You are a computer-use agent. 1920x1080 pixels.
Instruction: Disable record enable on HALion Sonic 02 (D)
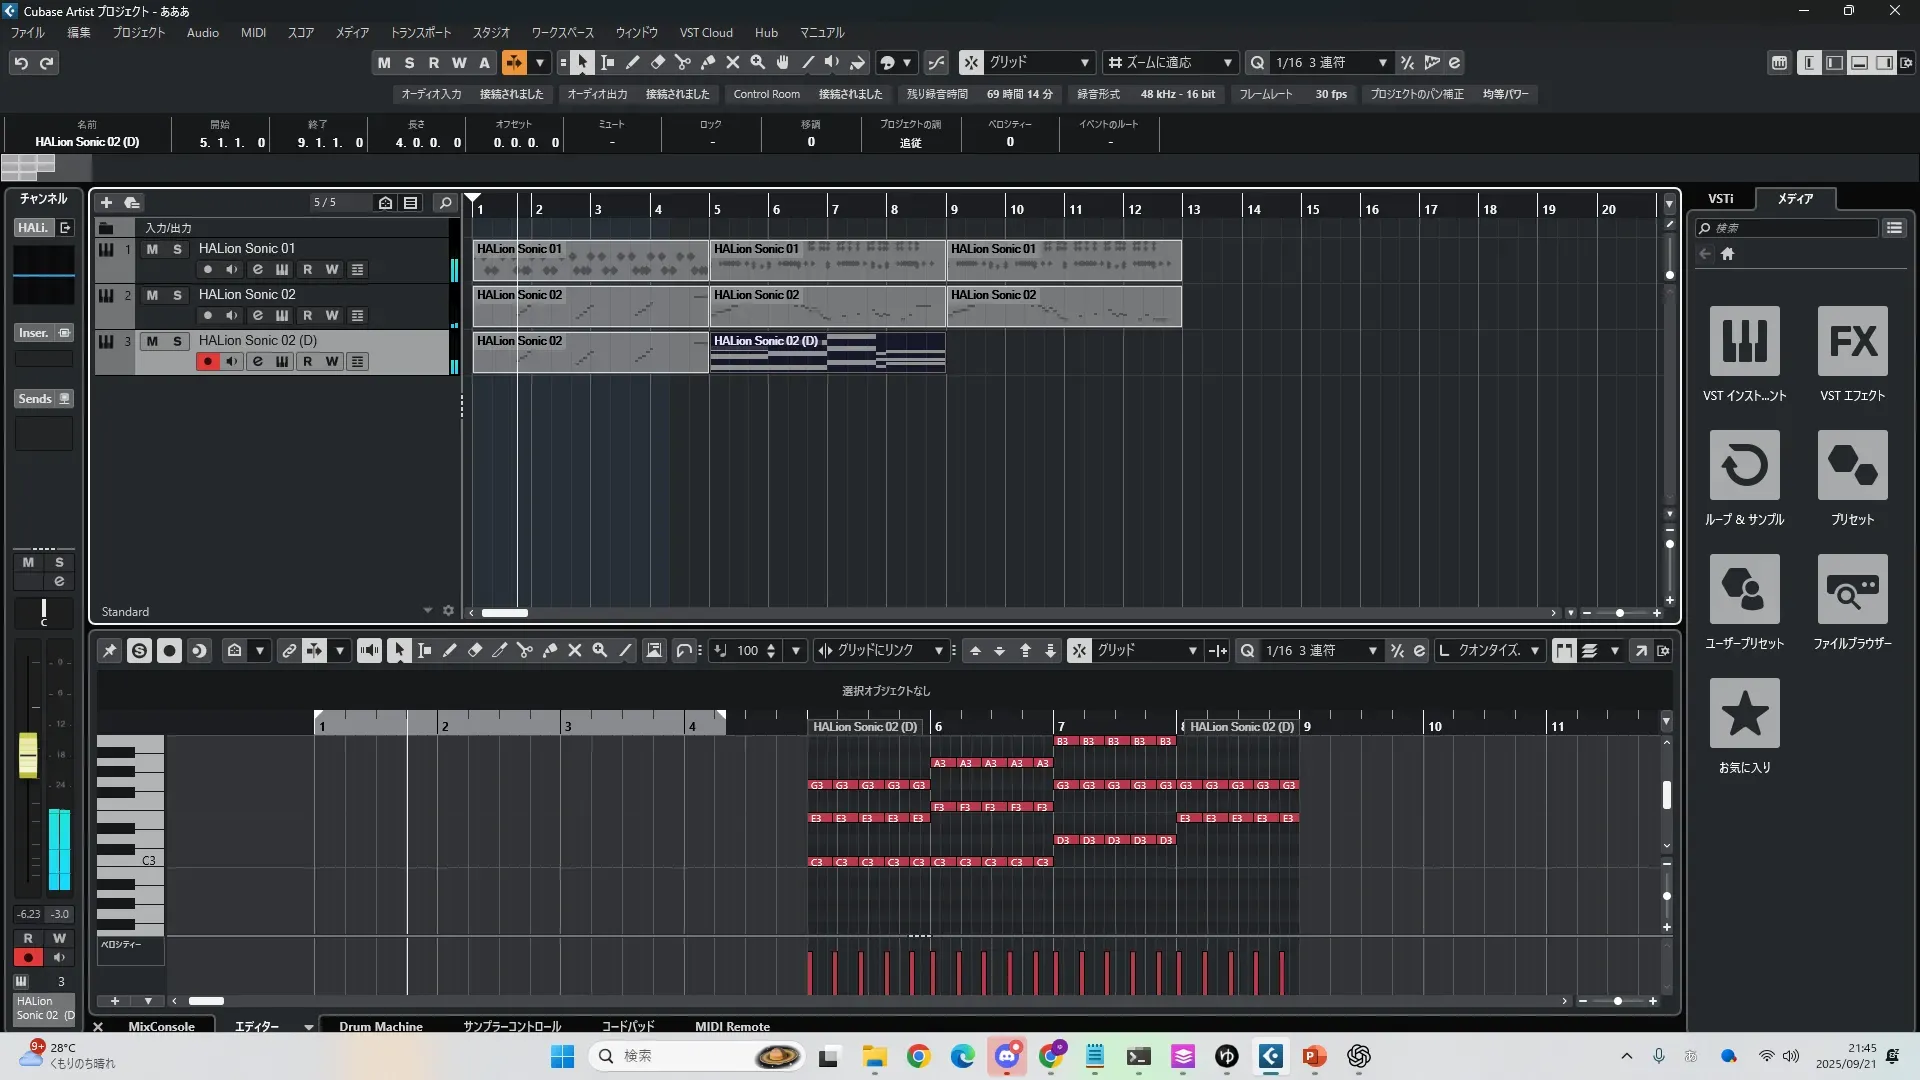point(207,362)
